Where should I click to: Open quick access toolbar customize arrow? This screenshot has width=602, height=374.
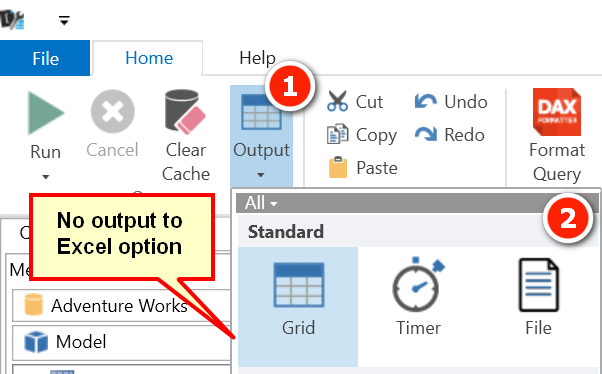click(x=64, y=20)
